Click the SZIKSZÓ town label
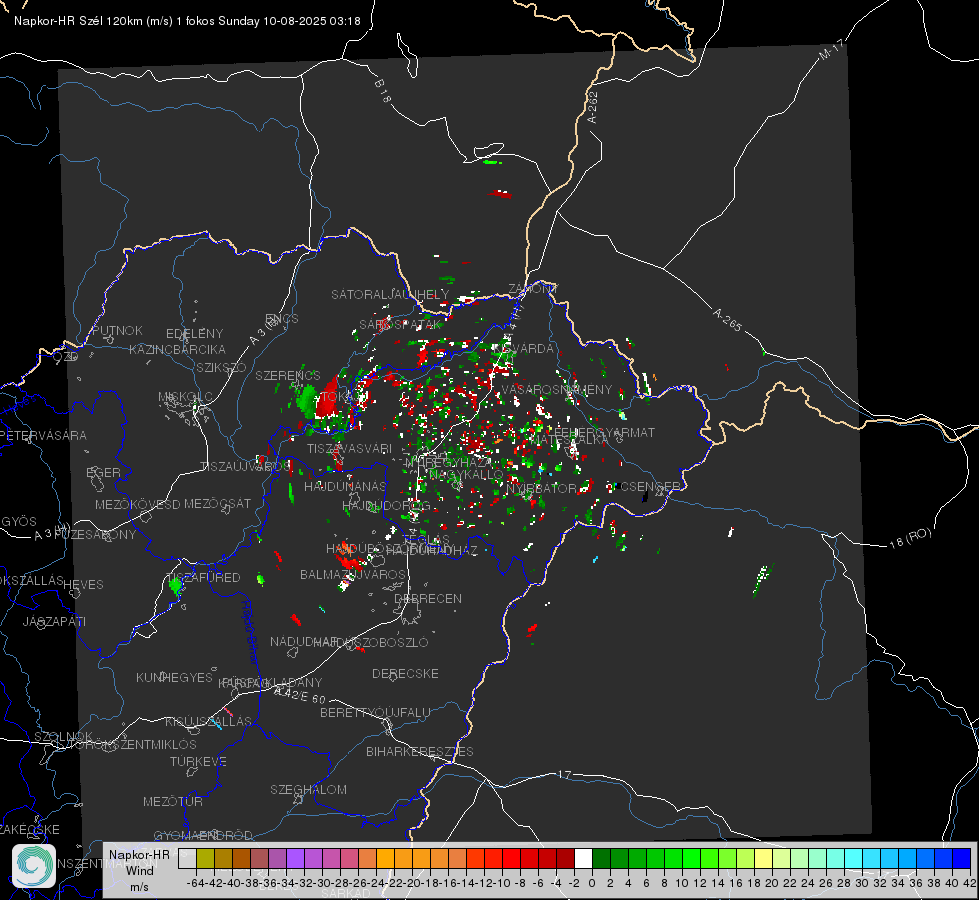This screenshot has width=979, height=900. 221,367
